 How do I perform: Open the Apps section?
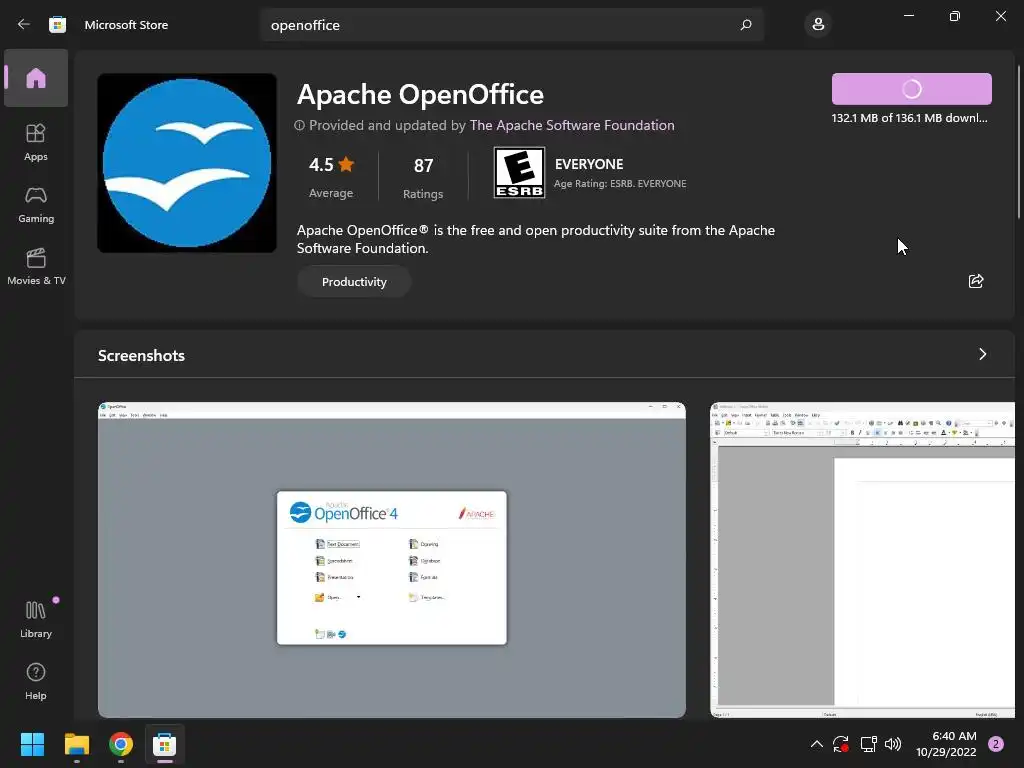(x=36, y=142)
